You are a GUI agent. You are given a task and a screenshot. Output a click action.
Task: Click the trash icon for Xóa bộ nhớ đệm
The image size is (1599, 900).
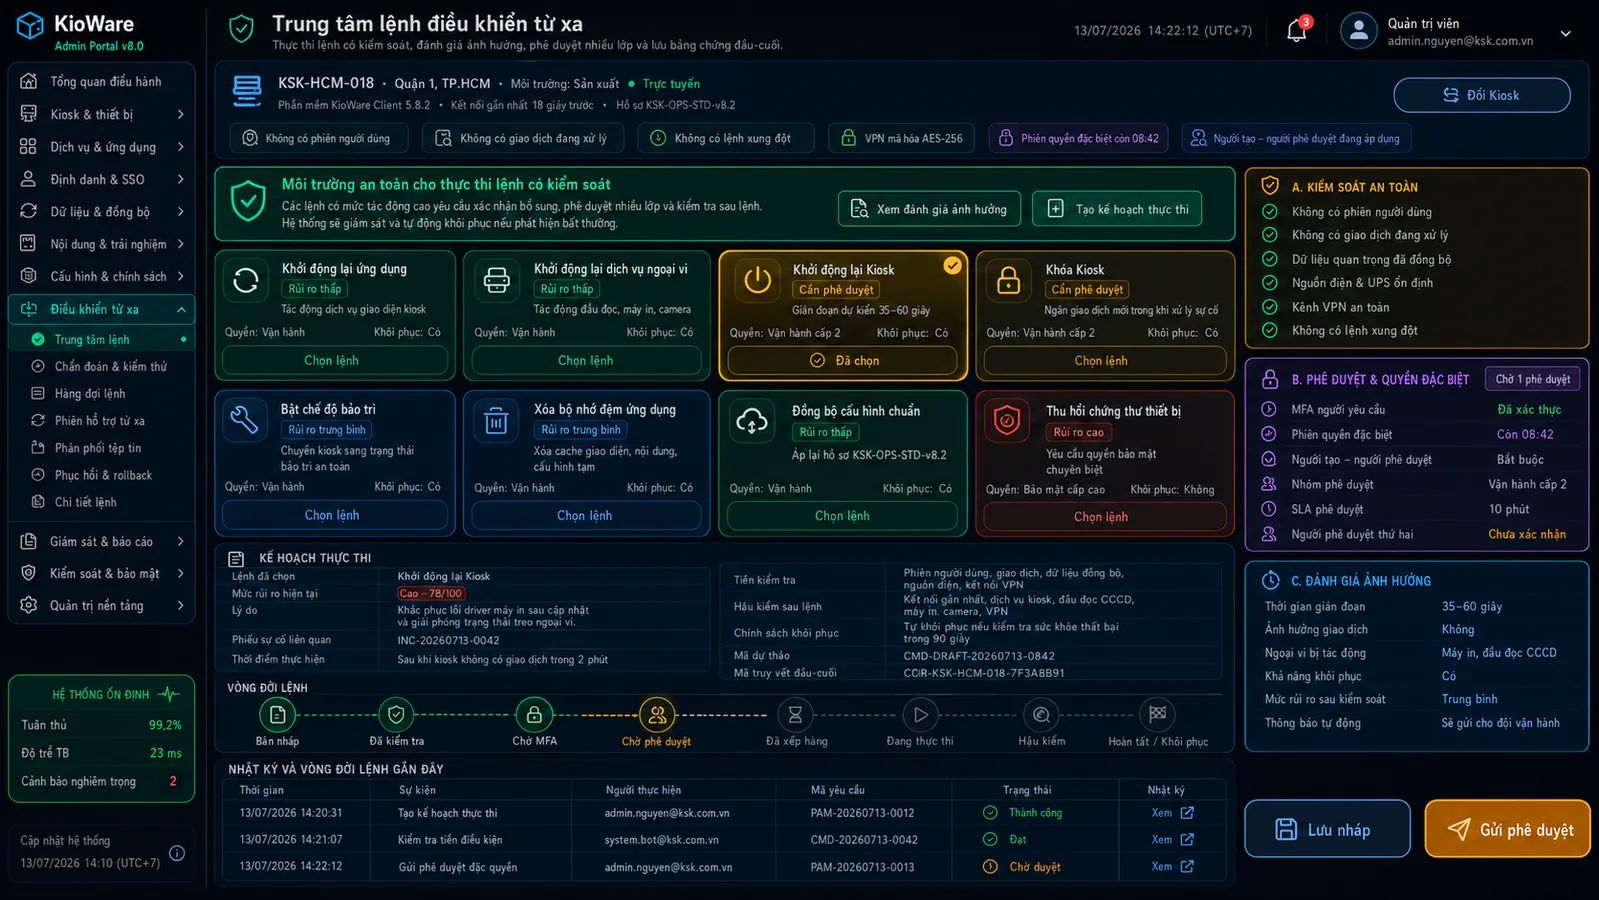tap(496, 421)
